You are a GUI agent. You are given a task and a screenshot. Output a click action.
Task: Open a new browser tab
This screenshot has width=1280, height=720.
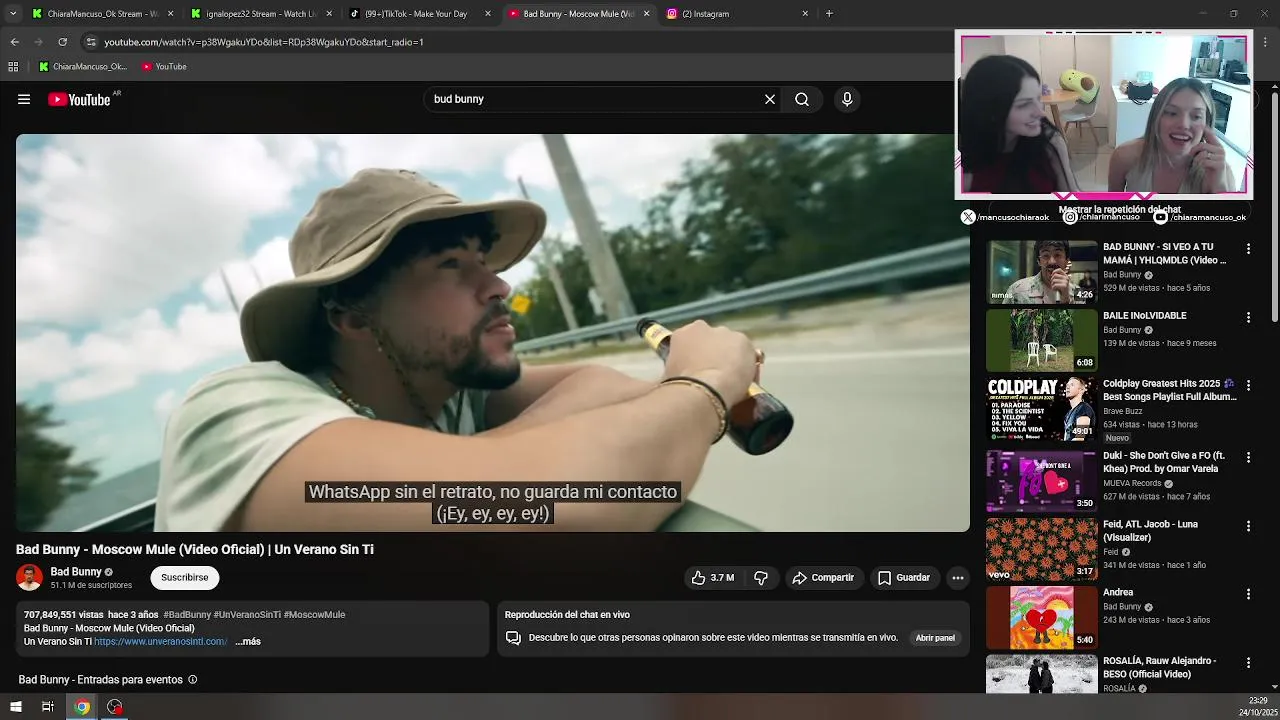829,14
